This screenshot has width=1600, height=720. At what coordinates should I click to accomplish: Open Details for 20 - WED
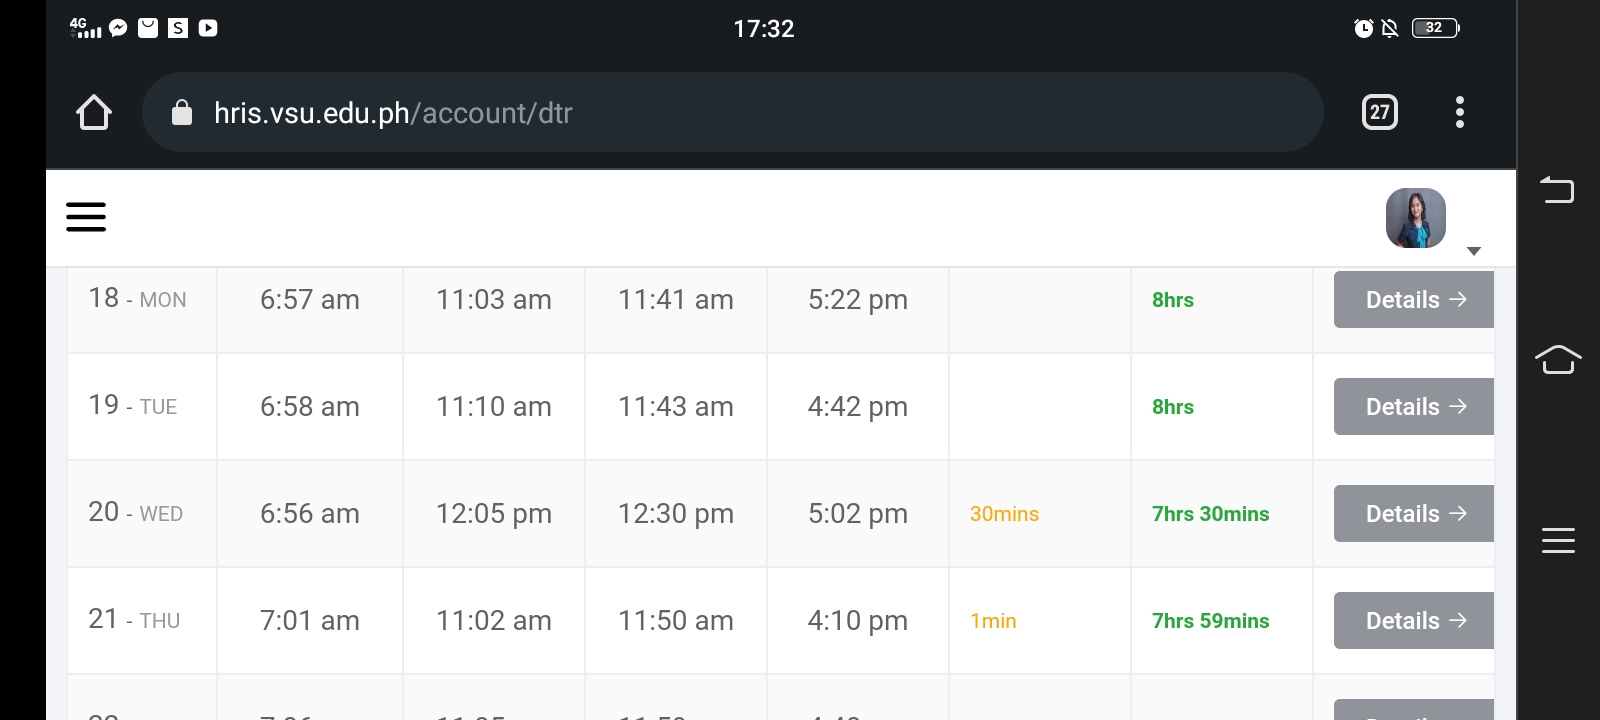[1414, 514]
